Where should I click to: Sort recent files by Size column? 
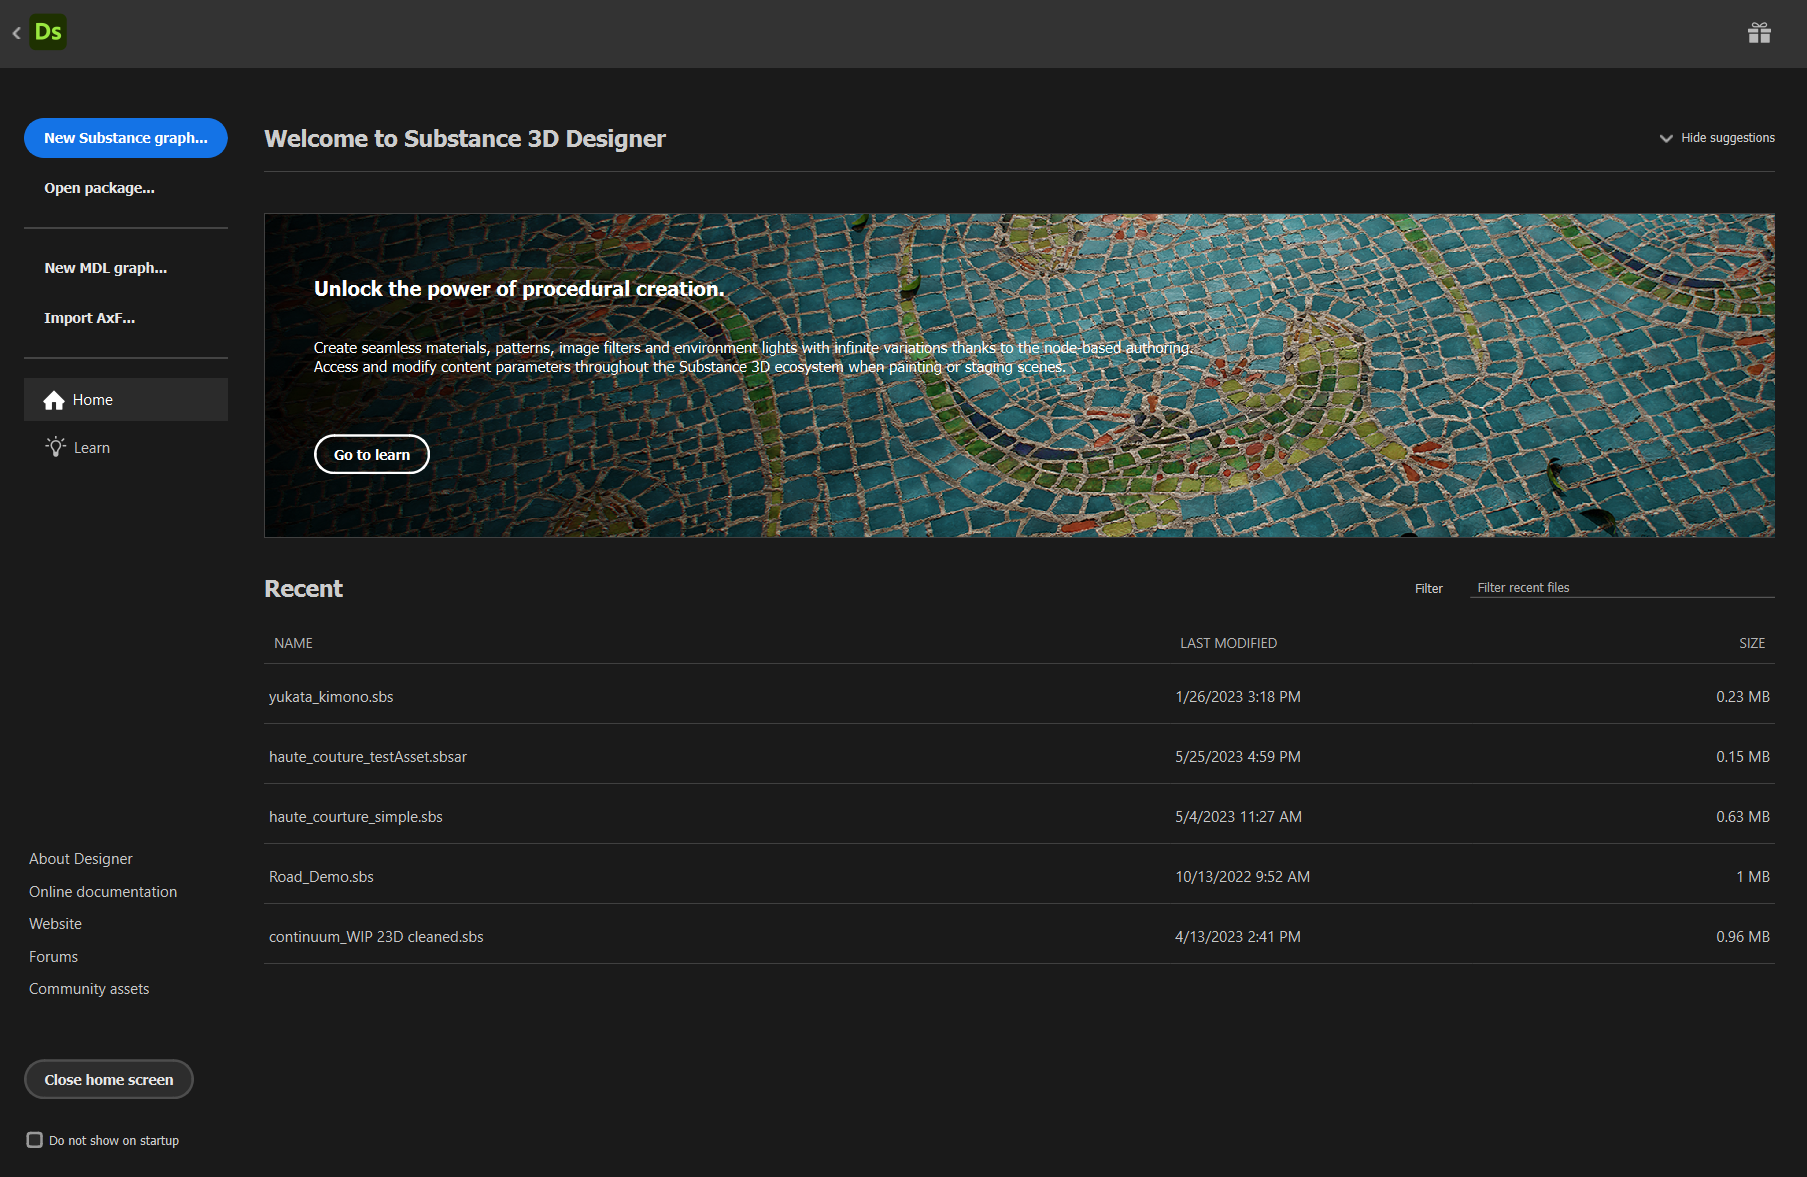coord(1752,643)
